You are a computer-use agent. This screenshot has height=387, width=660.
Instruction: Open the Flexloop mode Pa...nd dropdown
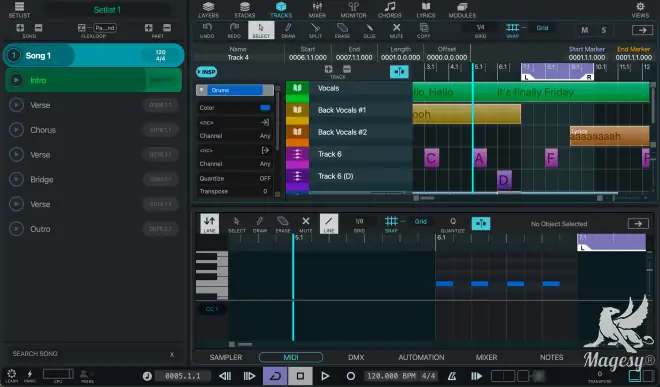tap(104, 28)
